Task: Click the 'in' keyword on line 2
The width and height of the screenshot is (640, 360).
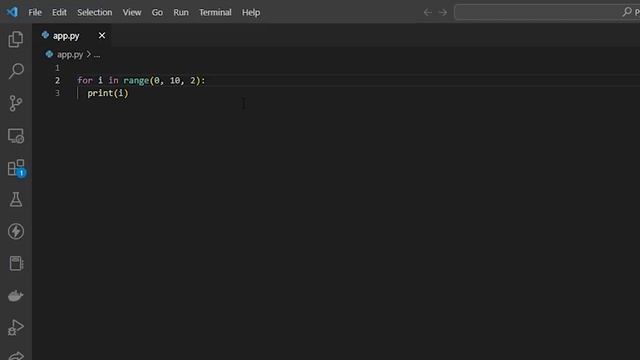Action: click(113, 80)
